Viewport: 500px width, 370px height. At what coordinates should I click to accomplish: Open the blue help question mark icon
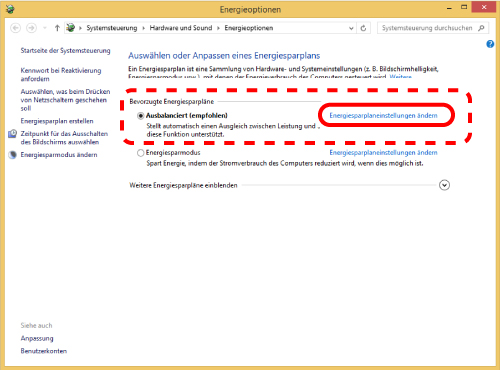click(x=490, y=44)
